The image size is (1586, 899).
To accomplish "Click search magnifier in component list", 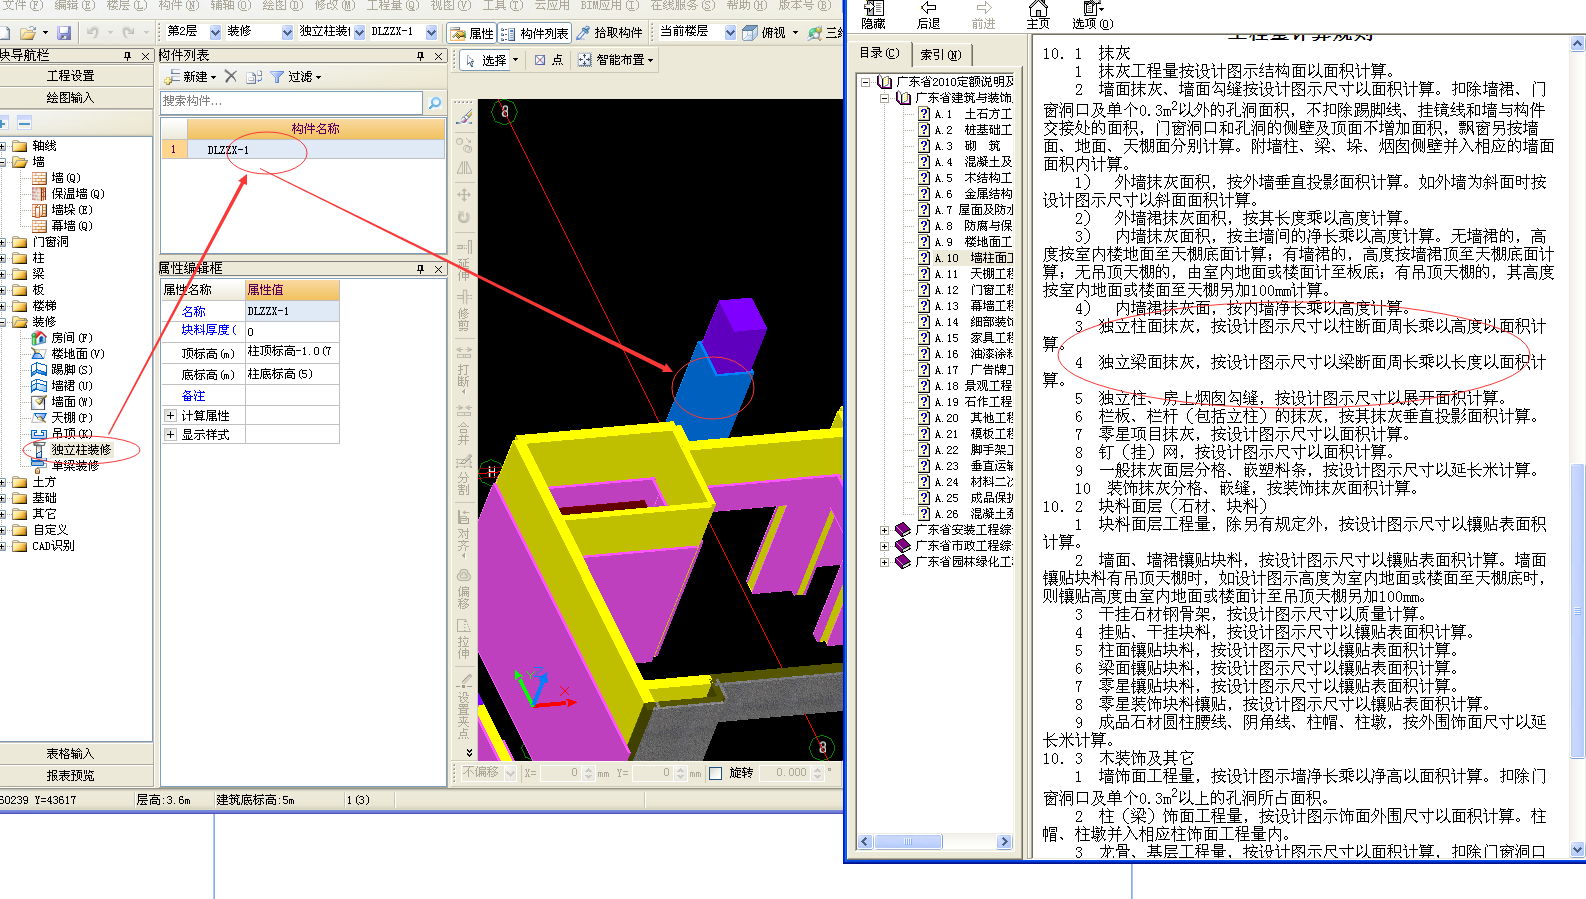I will click(435, 102).
